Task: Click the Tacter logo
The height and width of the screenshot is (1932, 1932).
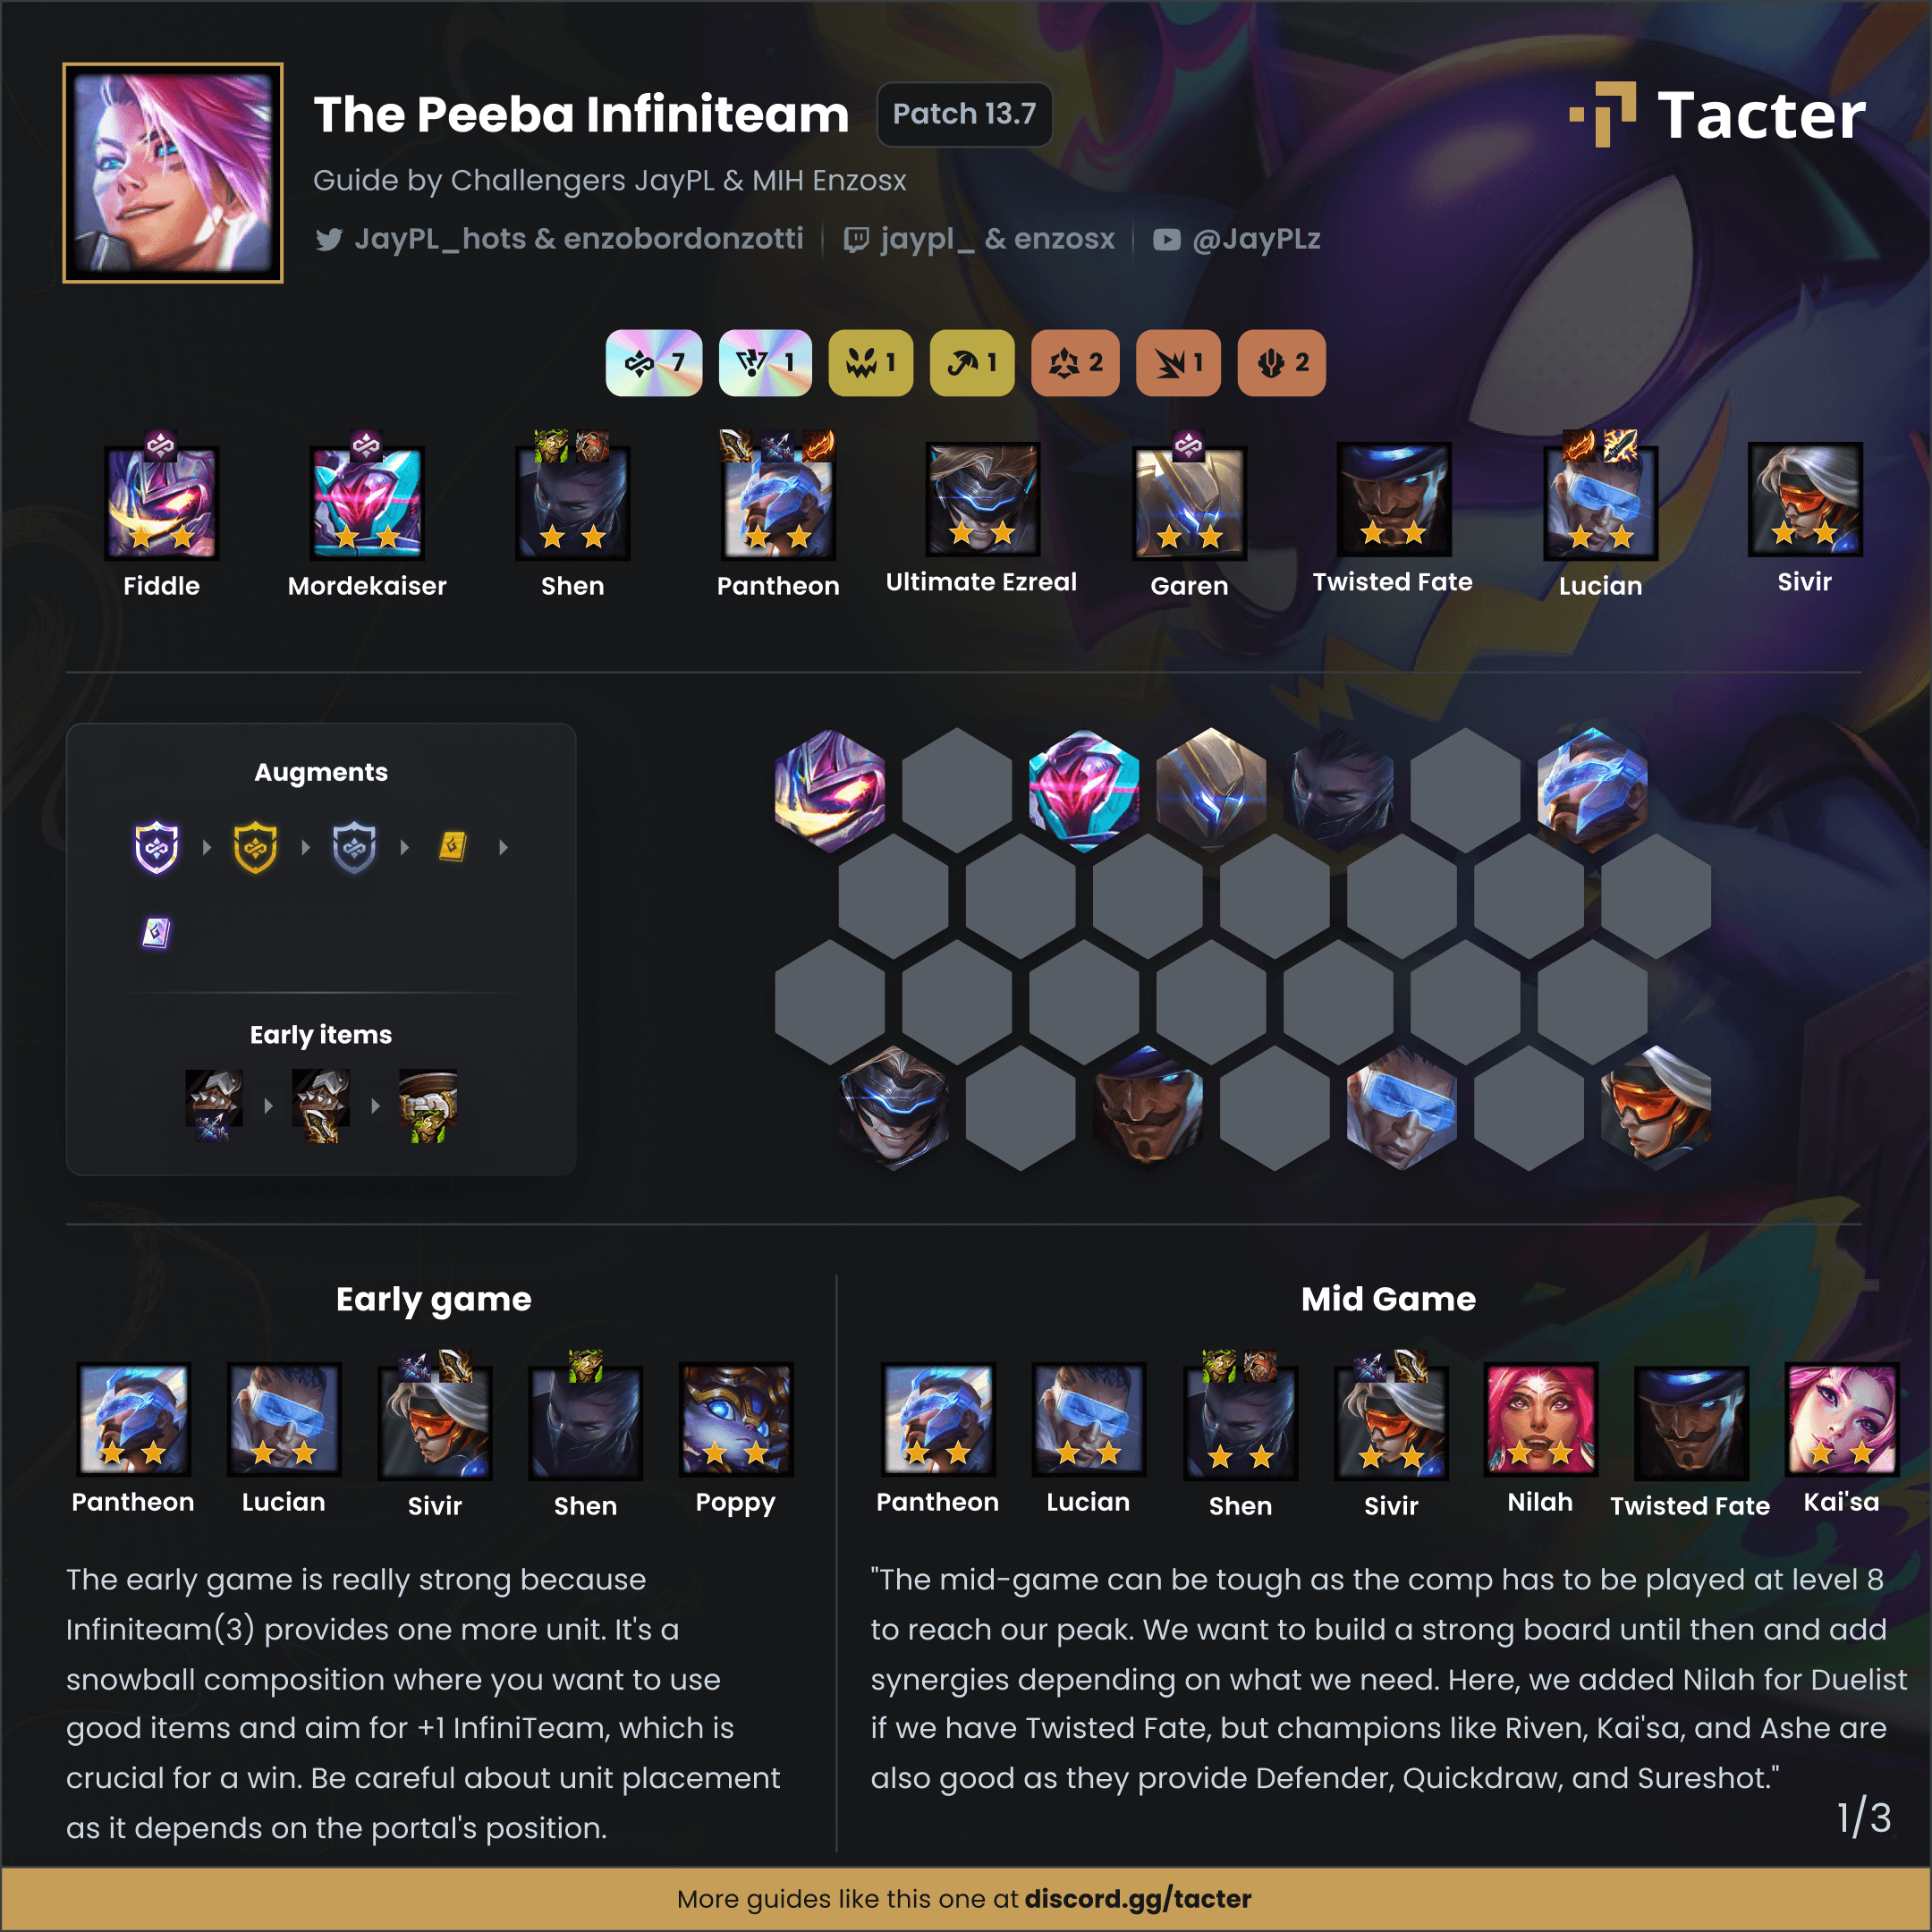Action: coord(1717,114)
